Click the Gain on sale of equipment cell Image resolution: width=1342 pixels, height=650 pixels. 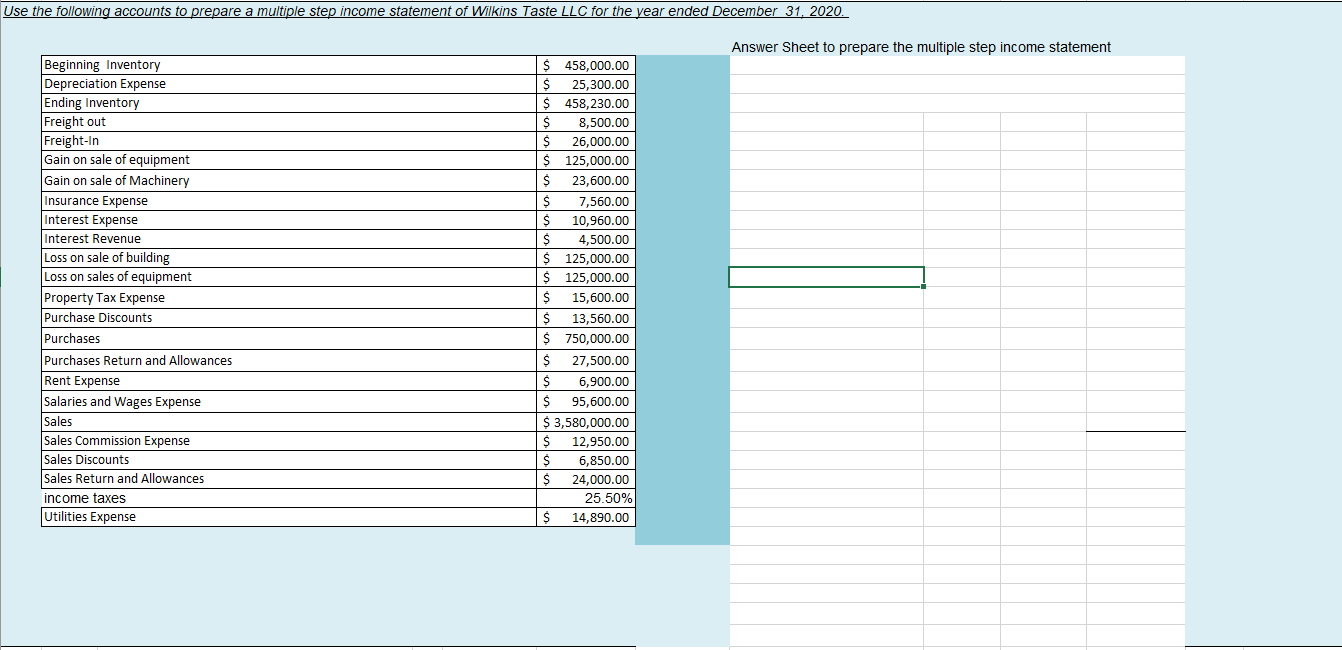point(290,160)
